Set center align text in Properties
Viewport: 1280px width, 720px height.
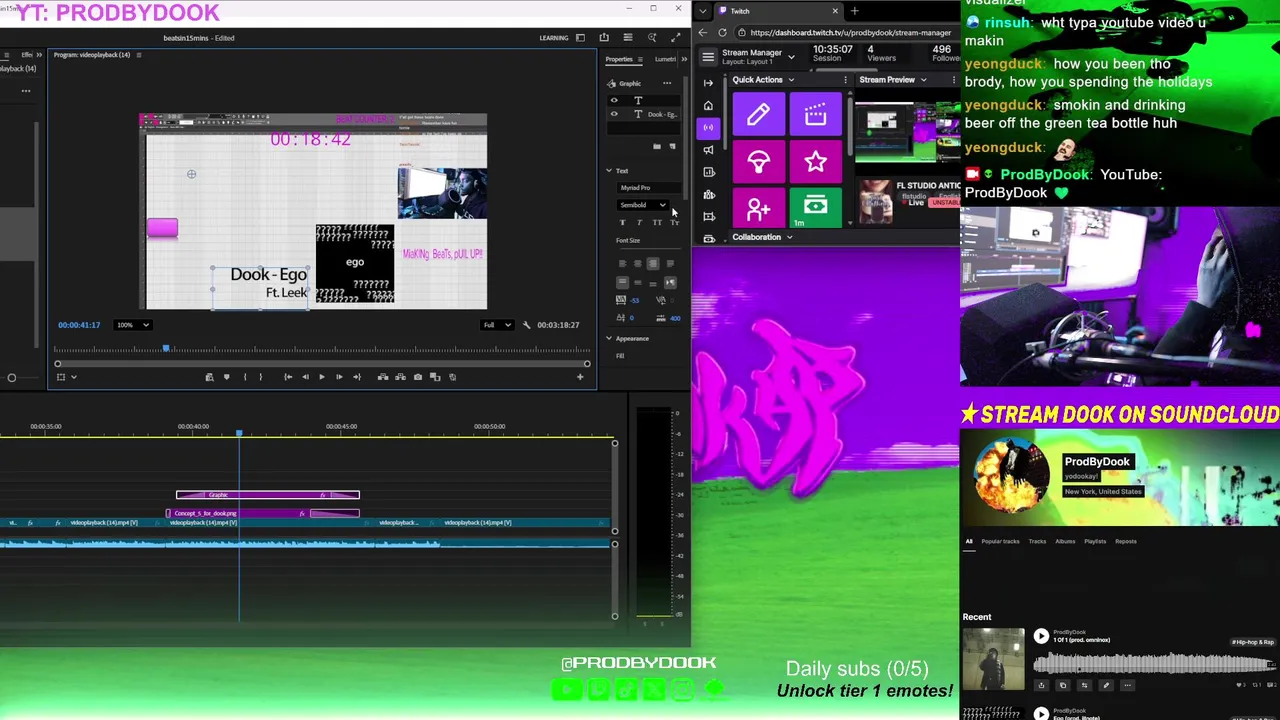tap(638, 263)
